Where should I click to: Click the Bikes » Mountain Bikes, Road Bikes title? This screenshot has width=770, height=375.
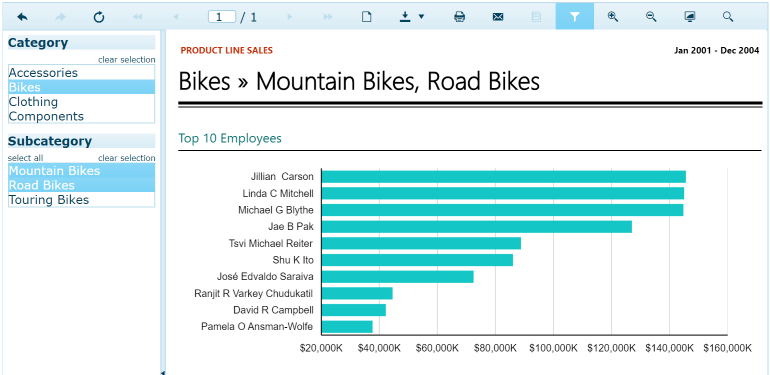pos(359,81)
